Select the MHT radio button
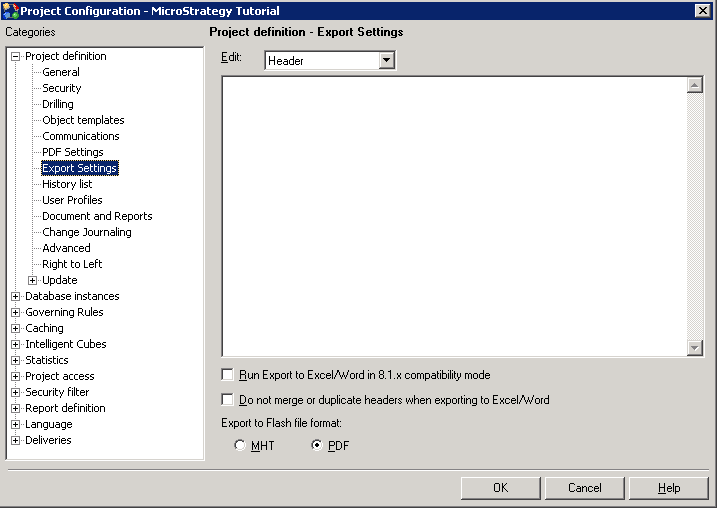Image resolution: width=718 pixels, height=511 pixels. click(x=240, y=445)
